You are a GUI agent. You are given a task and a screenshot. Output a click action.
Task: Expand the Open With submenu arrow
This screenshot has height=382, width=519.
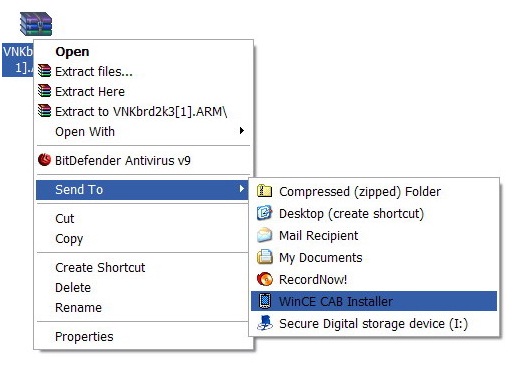242,131
